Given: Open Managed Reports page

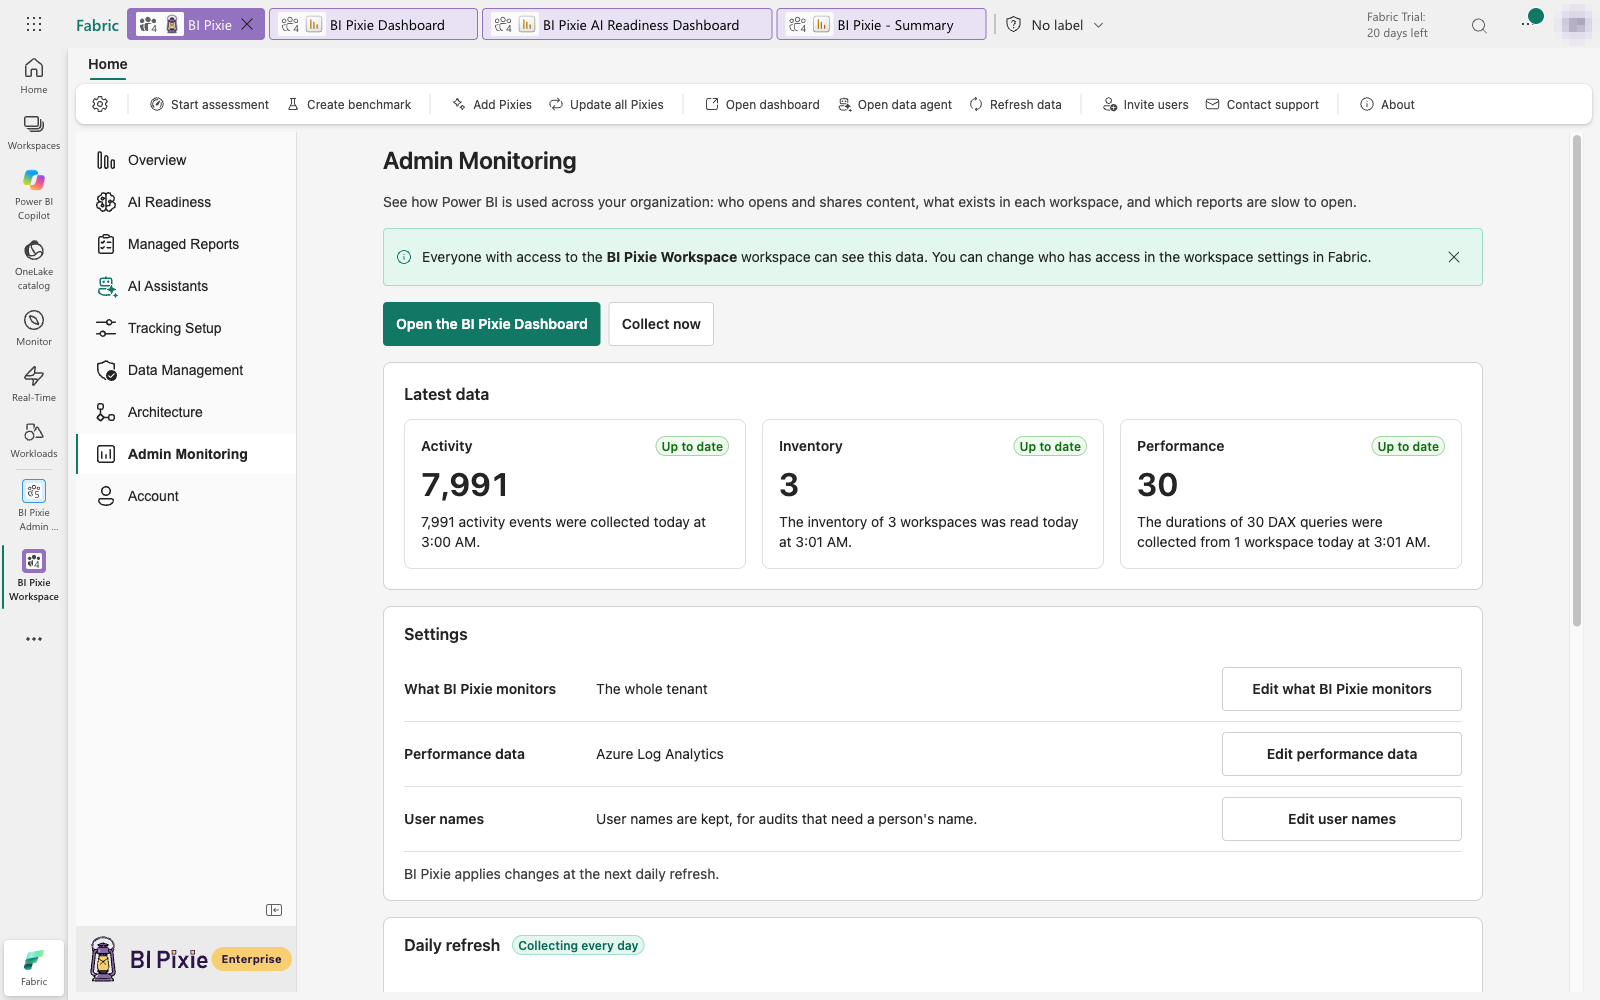Looking at the screenshot, I should pos(186,244).
